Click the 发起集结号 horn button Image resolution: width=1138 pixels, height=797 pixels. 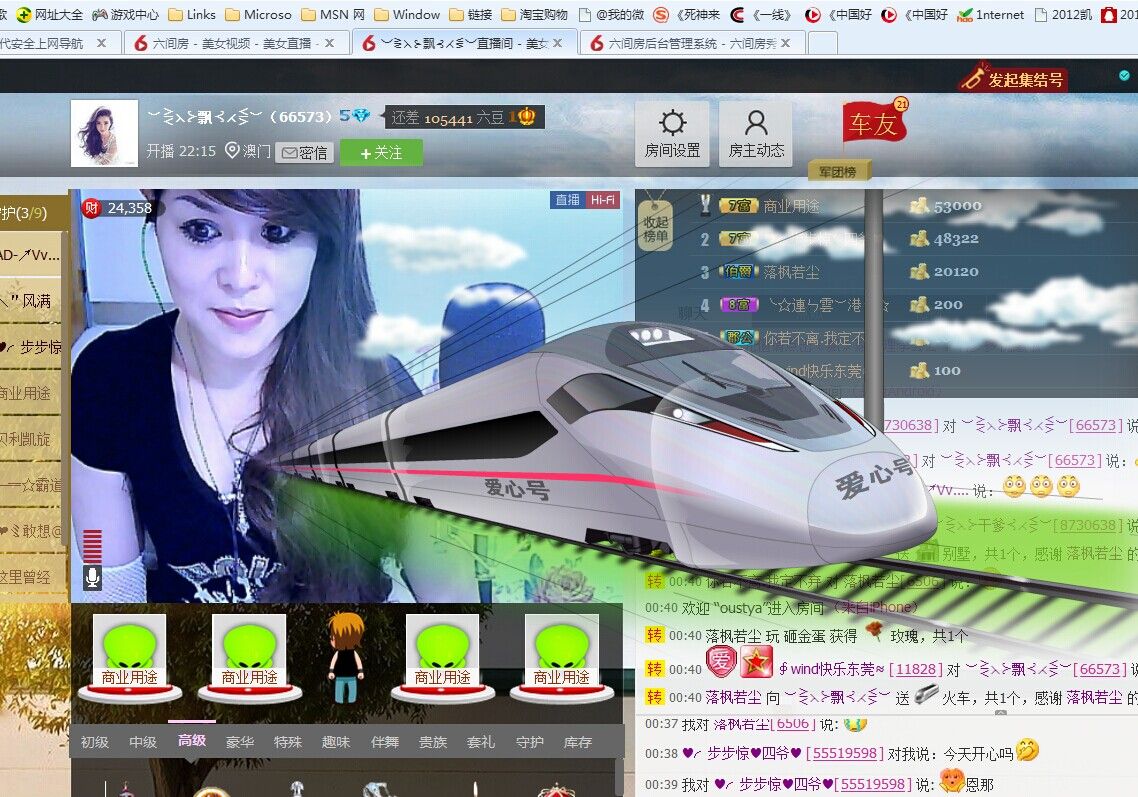pyautogui.click(x=1013, y=78)
